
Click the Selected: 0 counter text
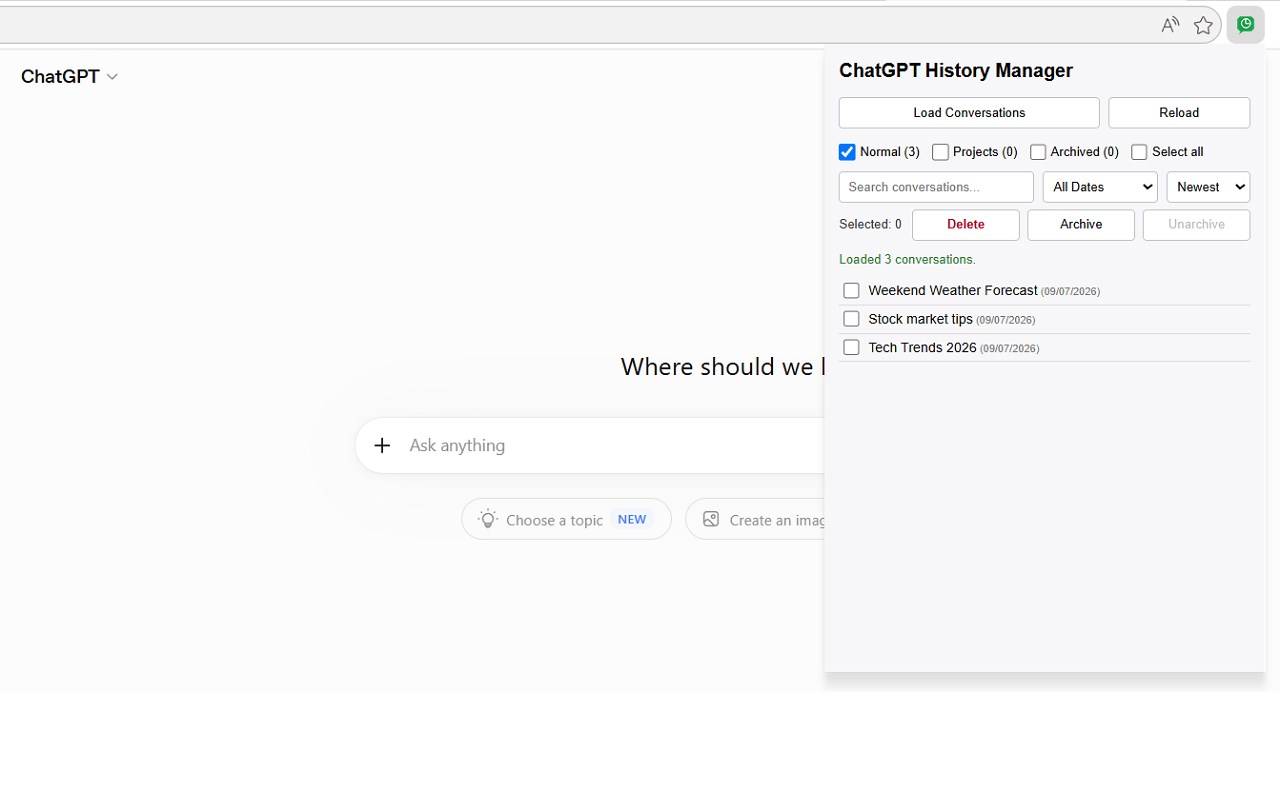(870, 225)
